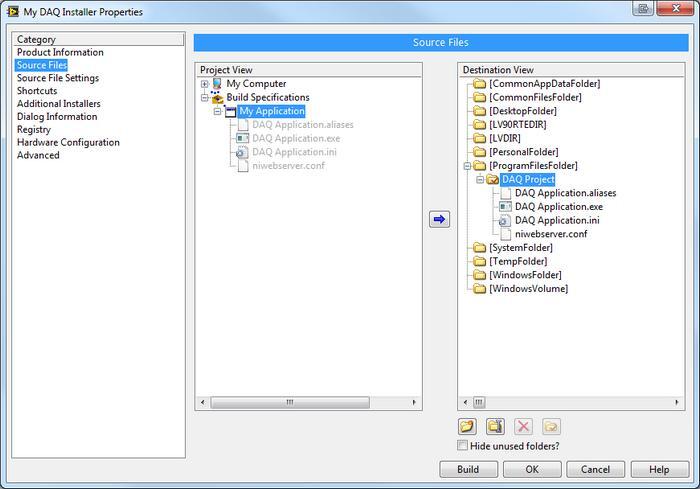Screen dimensions: 700x489
Task: Click the Project View scroll left arrow
Action: click(203, 402)
